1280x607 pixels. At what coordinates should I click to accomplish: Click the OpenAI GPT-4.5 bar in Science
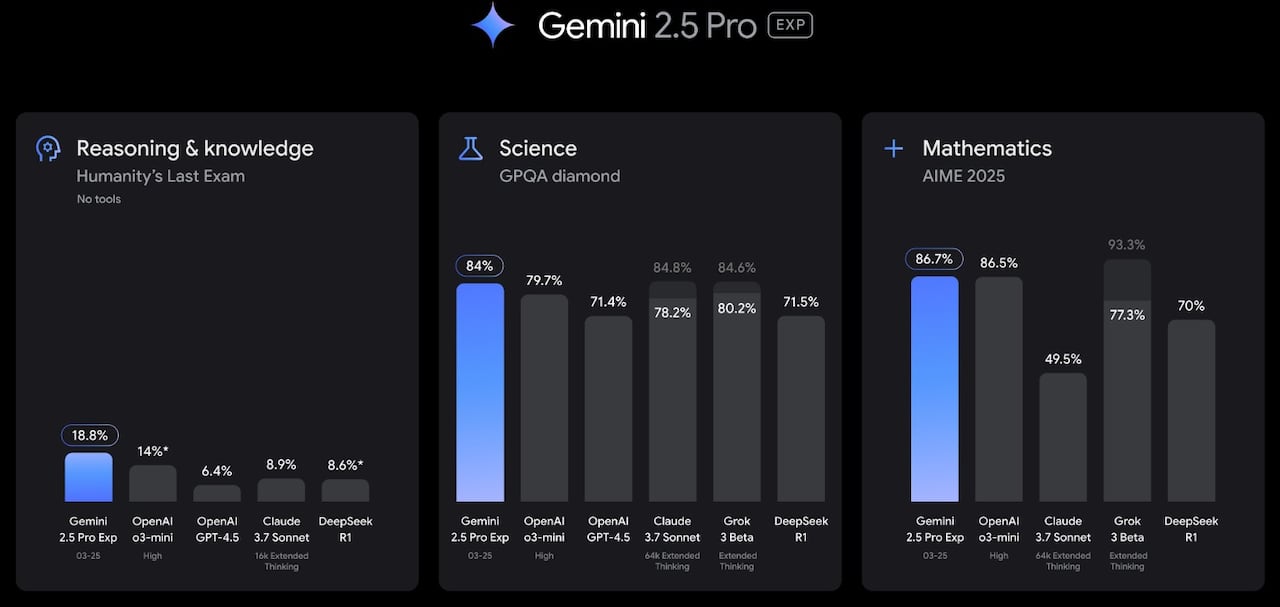point(608,408)
